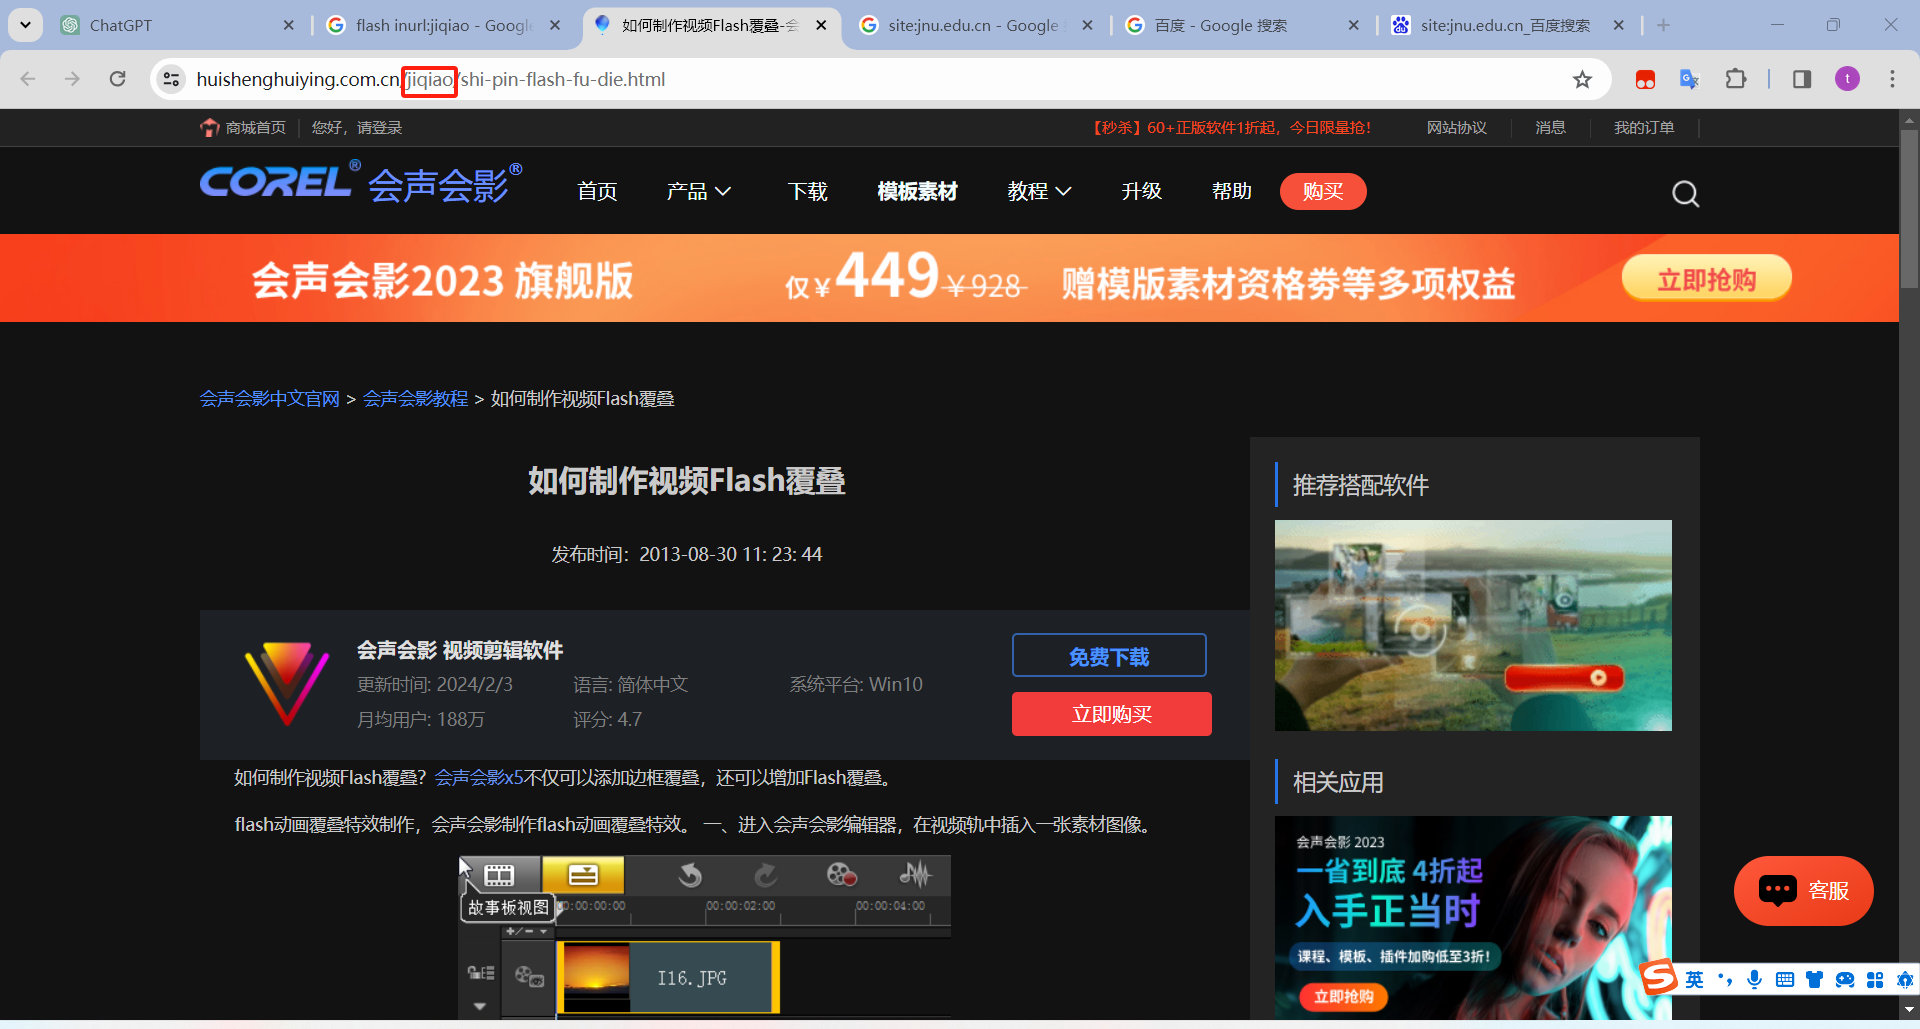Expand the 产品 dropdown menu

point(699,191)
